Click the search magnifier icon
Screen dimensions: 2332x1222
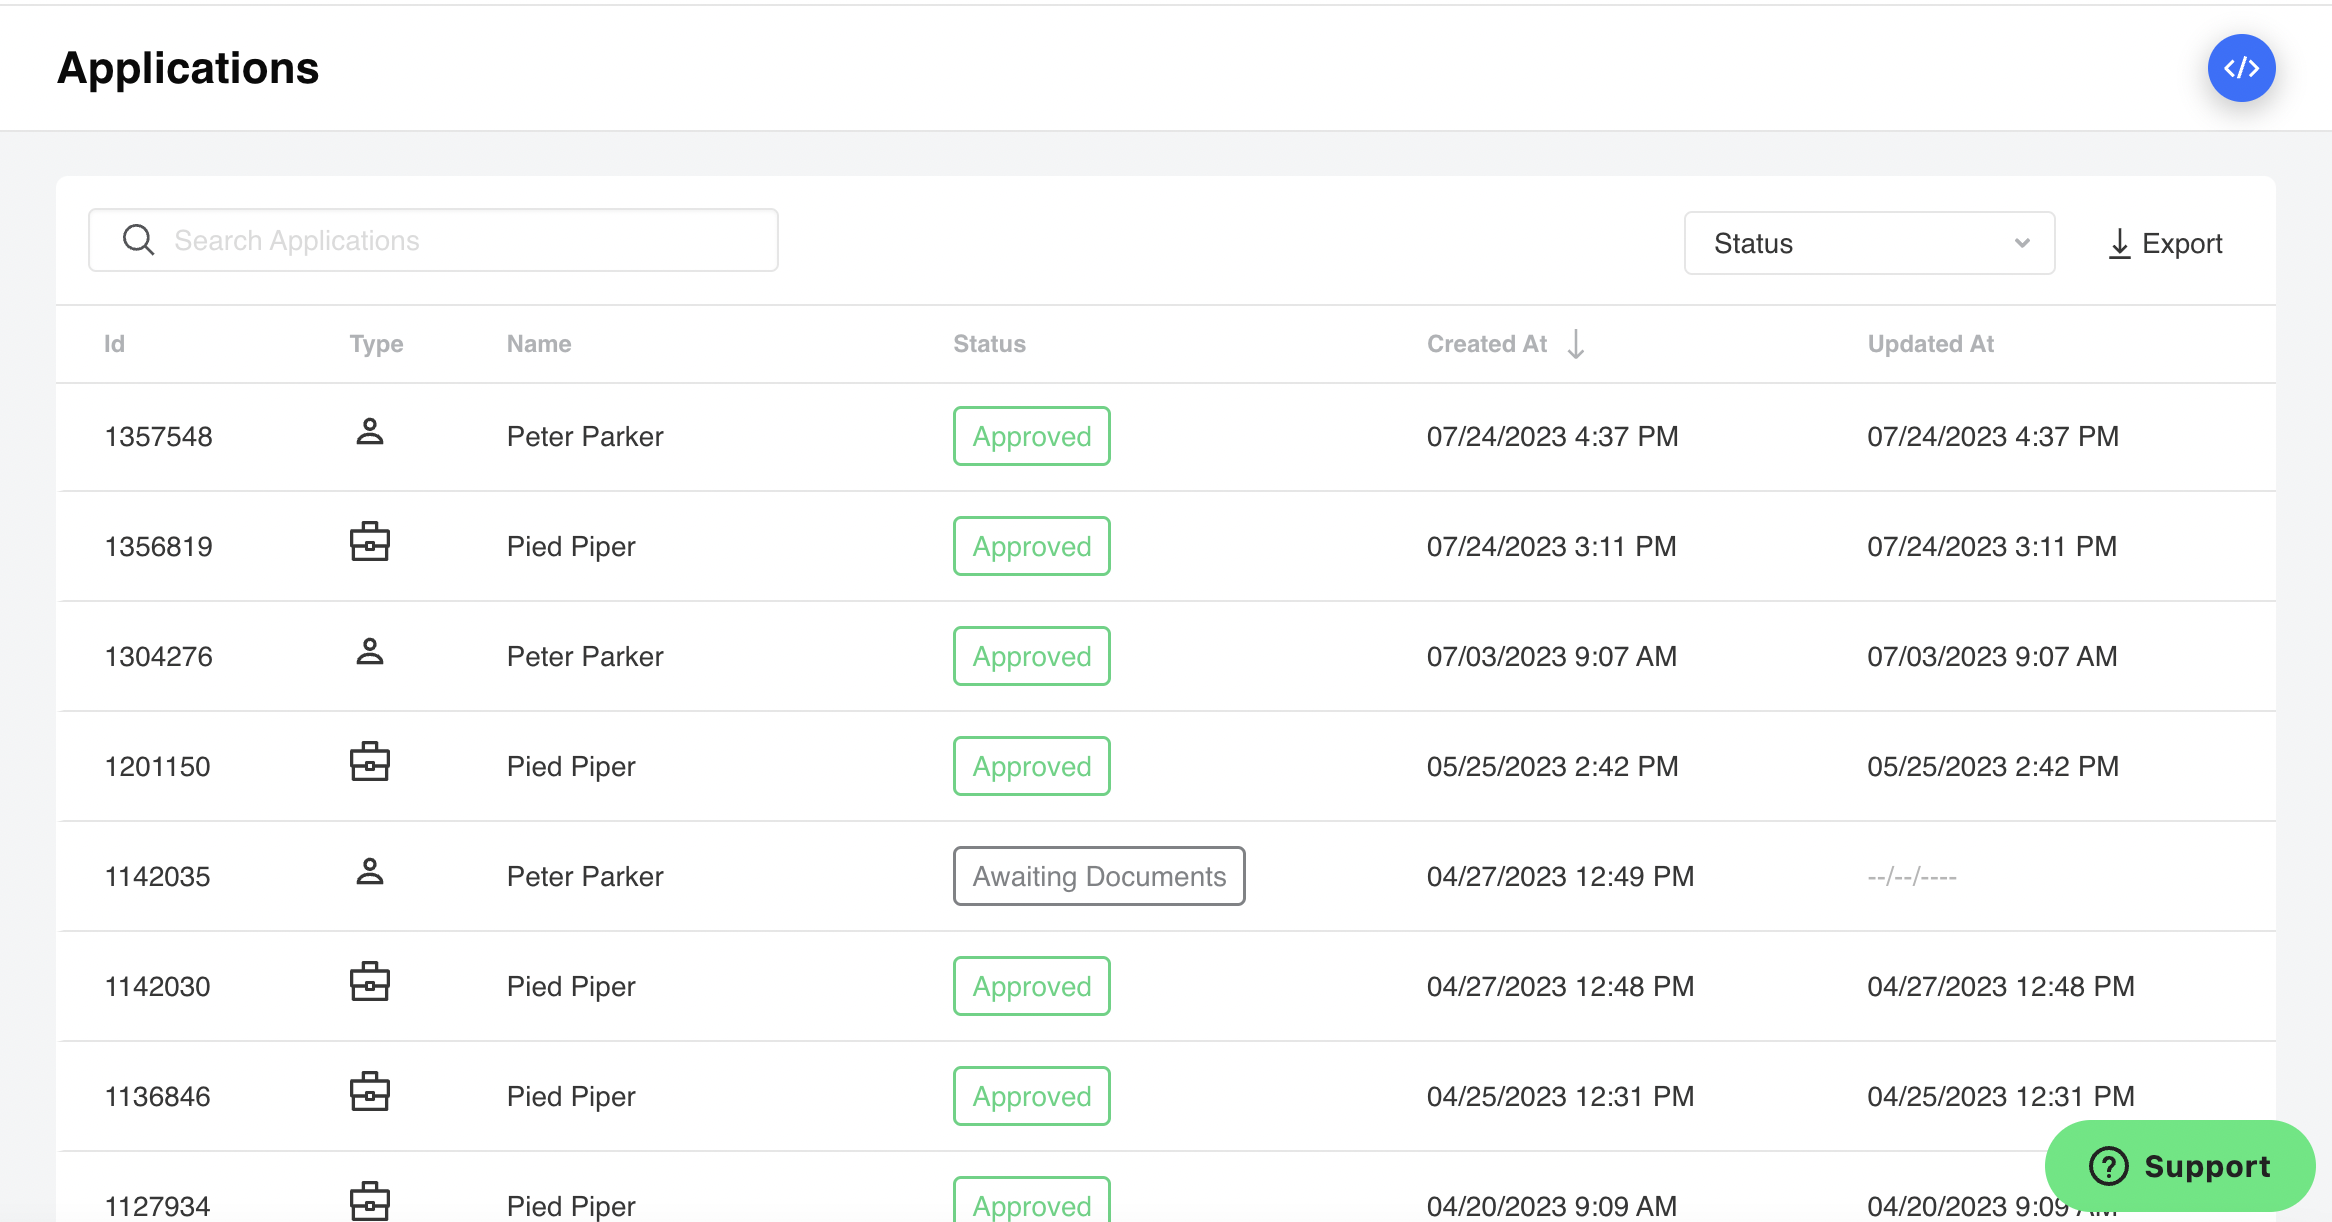138,240
